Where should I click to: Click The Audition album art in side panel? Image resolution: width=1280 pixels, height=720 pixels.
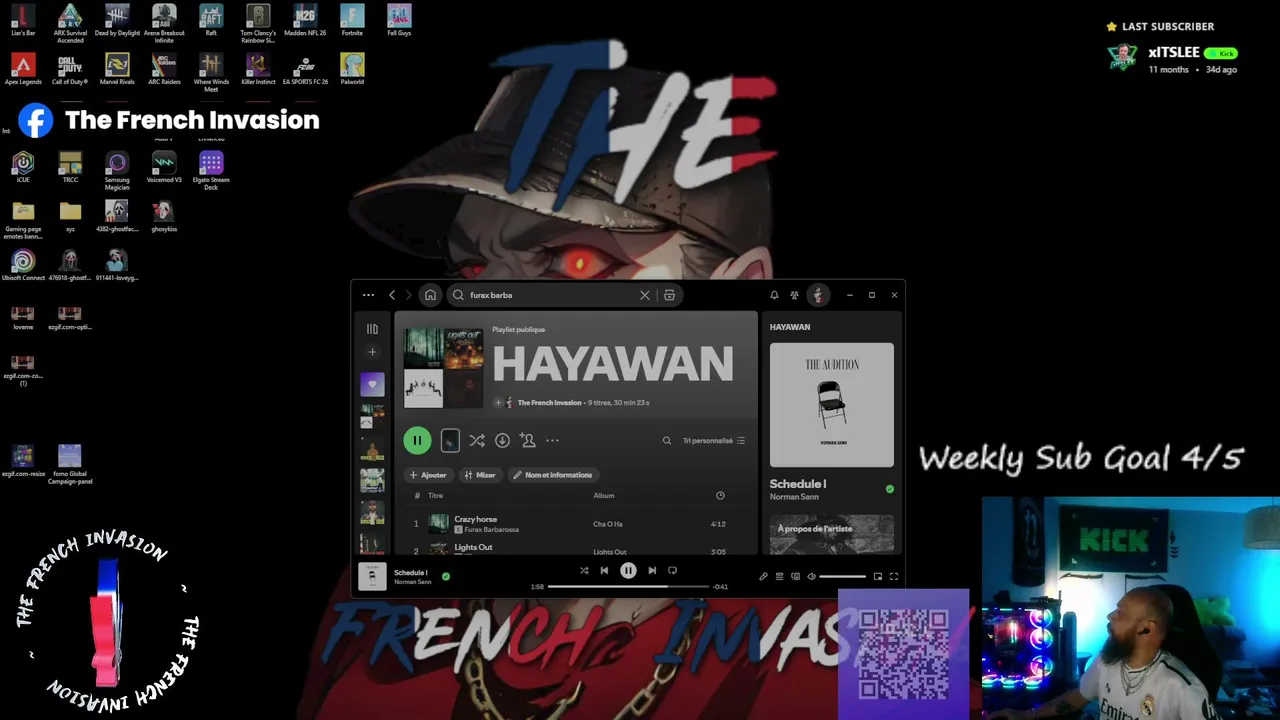[832, 405]
